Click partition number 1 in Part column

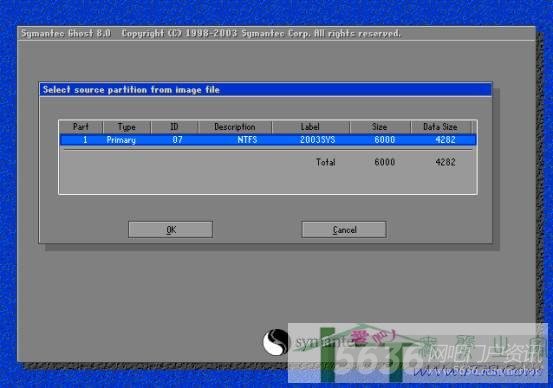[85, 140]
